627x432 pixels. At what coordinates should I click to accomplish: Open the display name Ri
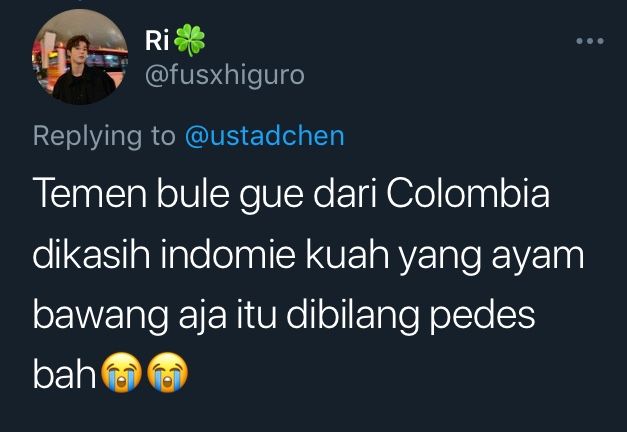(157, 40)
